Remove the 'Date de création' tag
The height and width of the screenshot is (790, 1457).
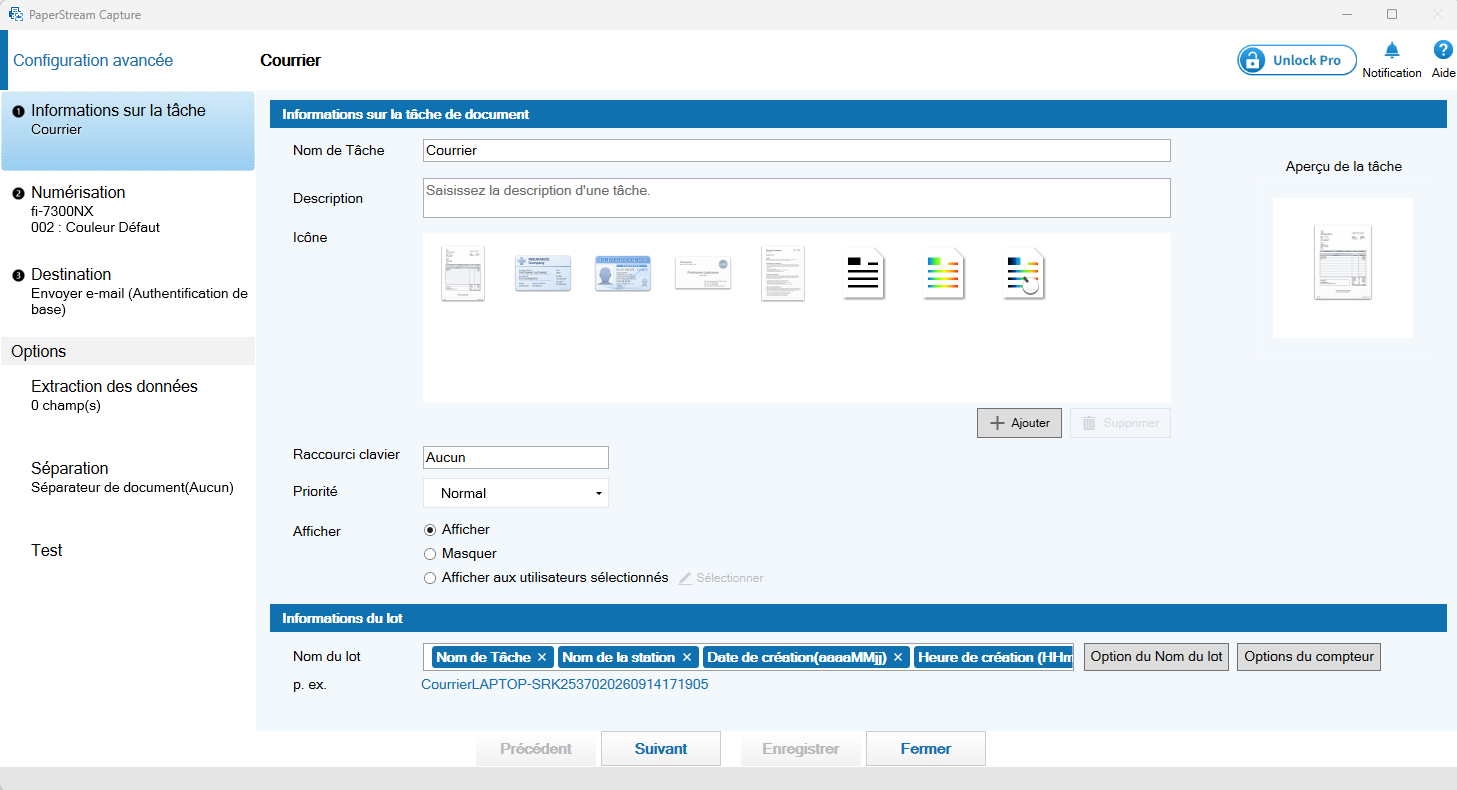pos(898,657)
